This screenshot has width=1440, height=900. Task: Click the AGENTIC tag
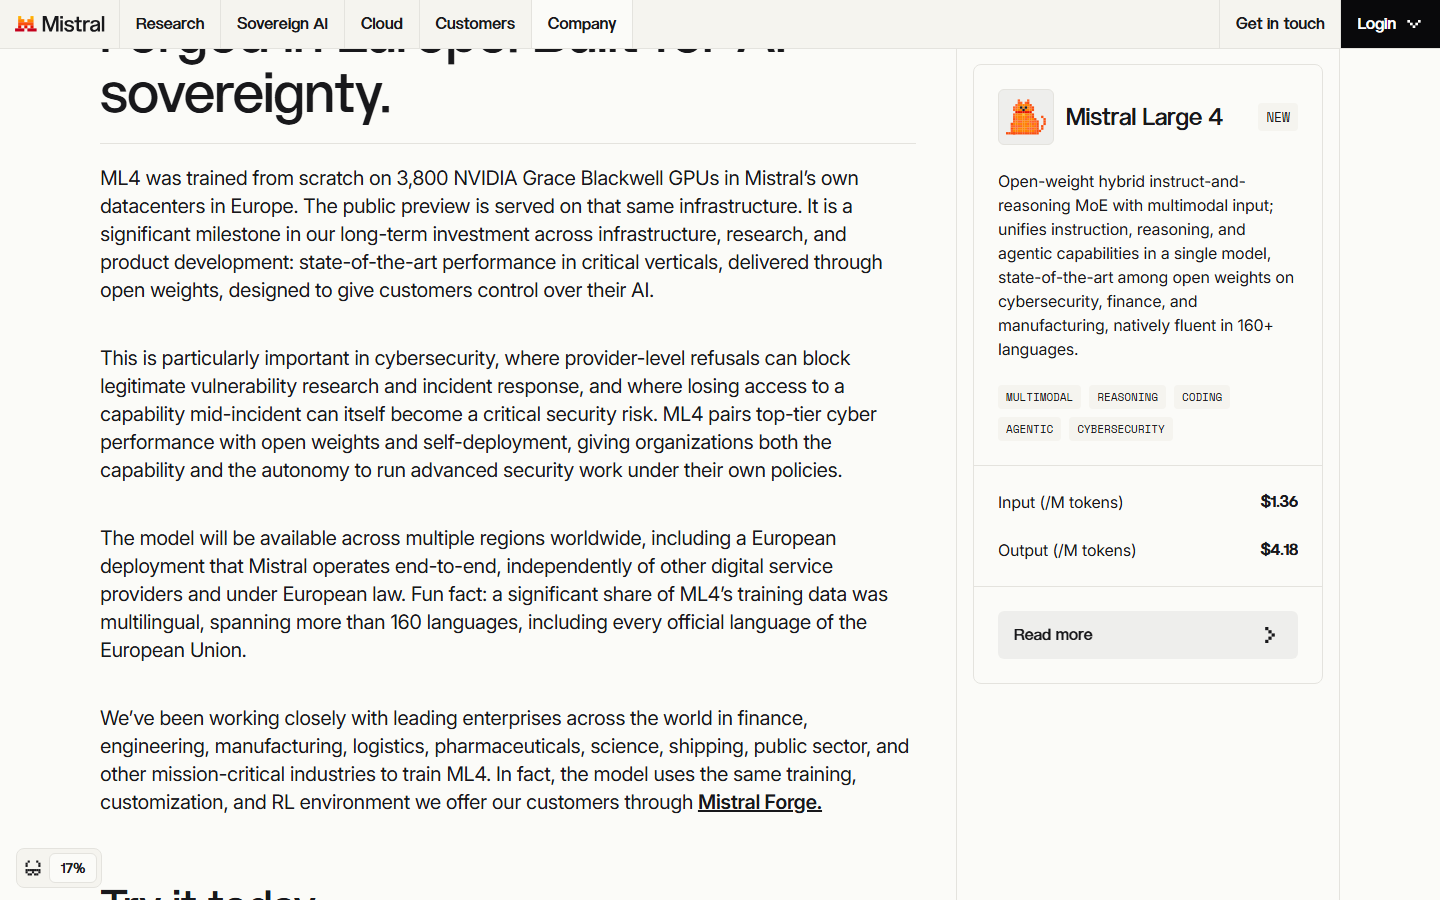click(1030, 429)
